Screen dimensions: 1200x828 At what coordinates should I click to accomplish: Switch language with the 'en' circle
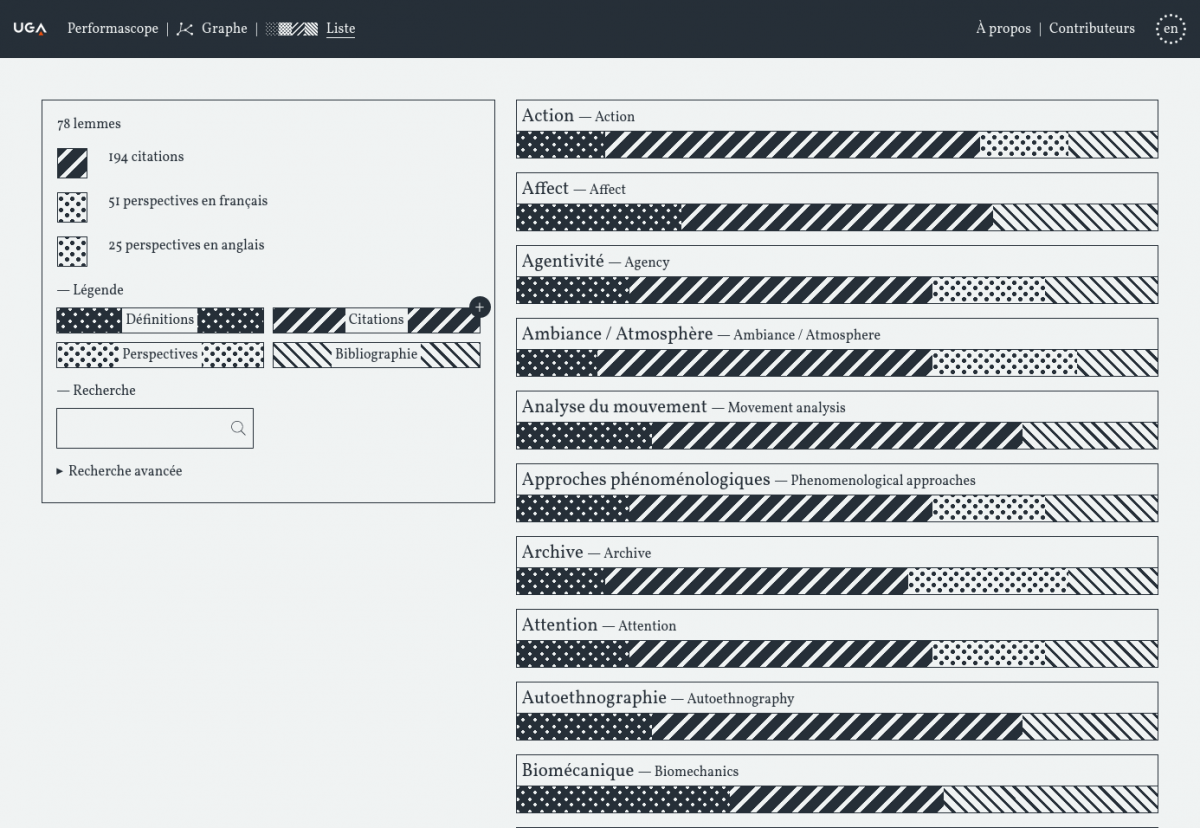tap(1170, 29)
